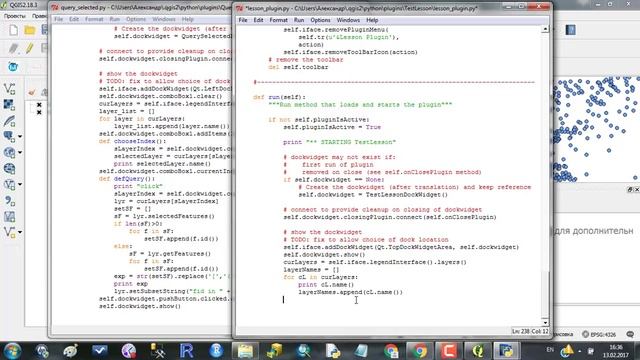
Task: Open Options menu in lesson_plugin.py window
Action: coord(320,20)
